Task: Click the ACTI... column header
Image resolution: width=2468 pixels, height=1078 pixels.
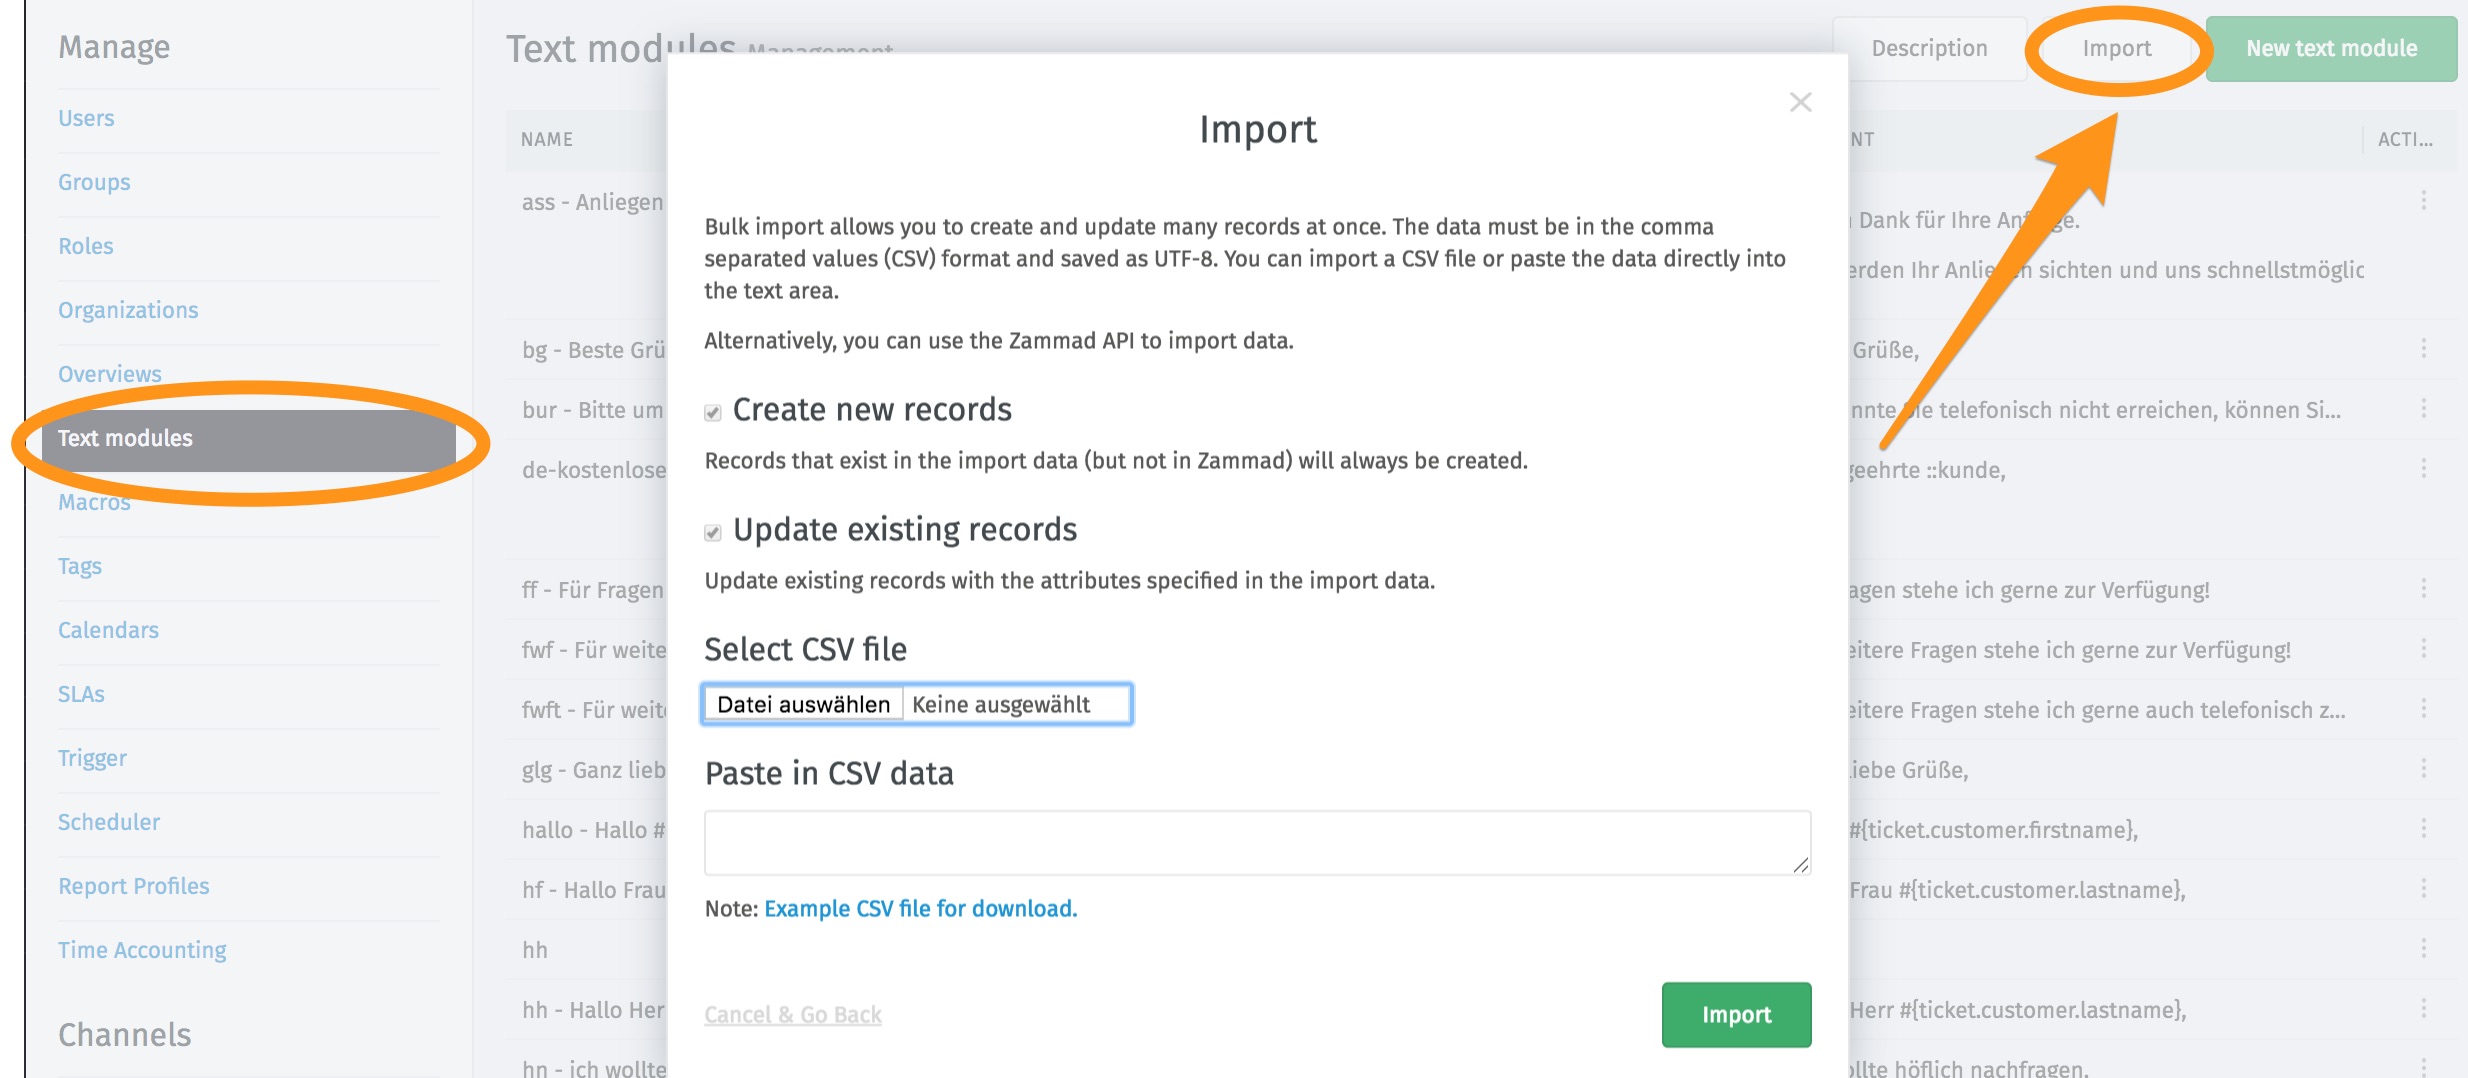Action: pyautogui.click(x=2405, y=140)
